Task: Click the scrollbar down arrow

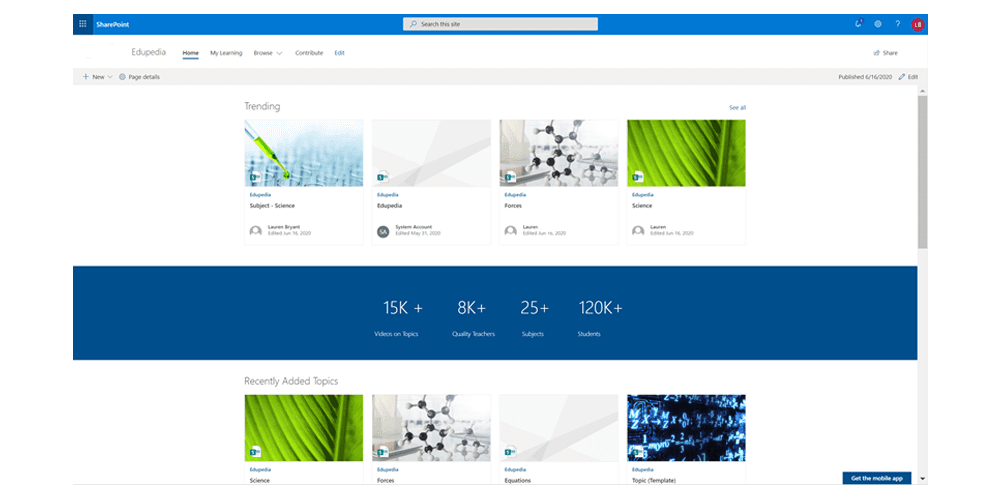Action: [923, 478]
